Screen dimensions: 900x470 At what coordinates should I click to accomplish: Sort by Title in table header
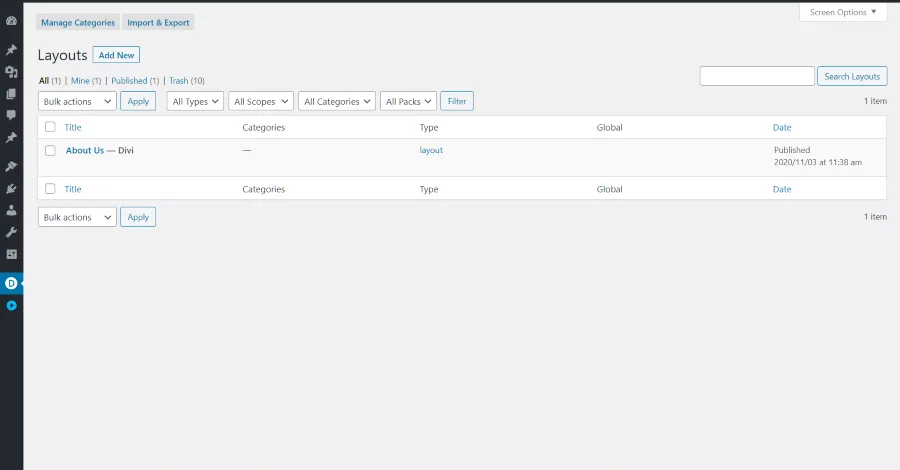[x=73, y=127]
